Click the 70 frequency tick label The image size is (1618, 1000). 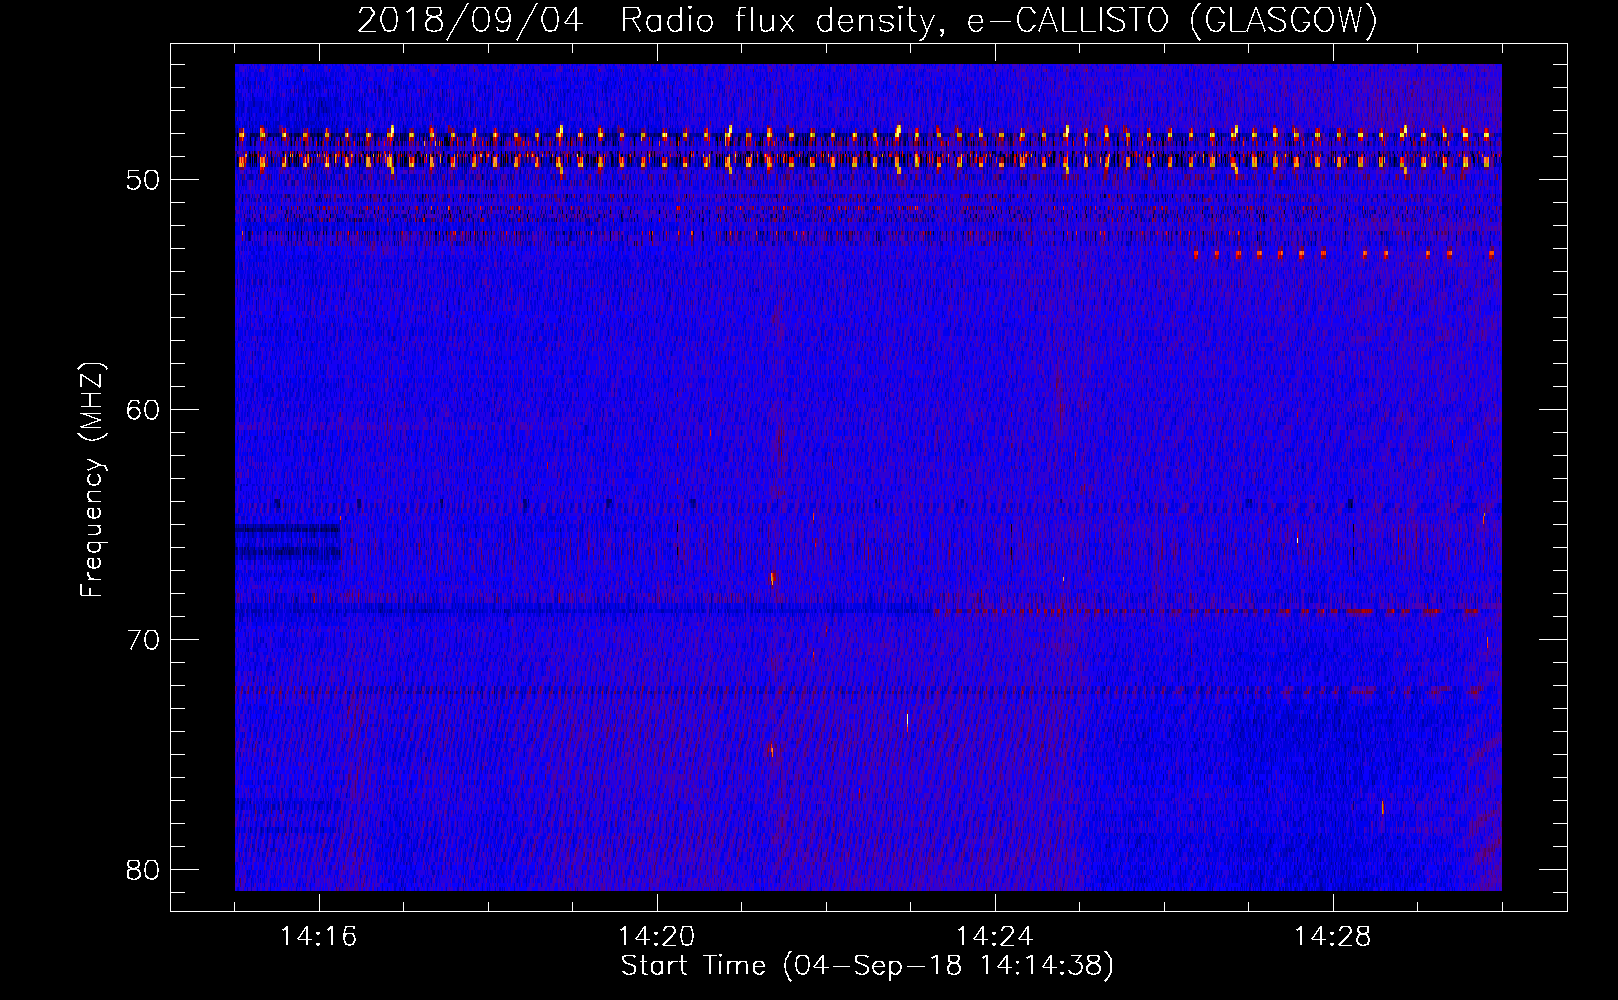(143, 640)
